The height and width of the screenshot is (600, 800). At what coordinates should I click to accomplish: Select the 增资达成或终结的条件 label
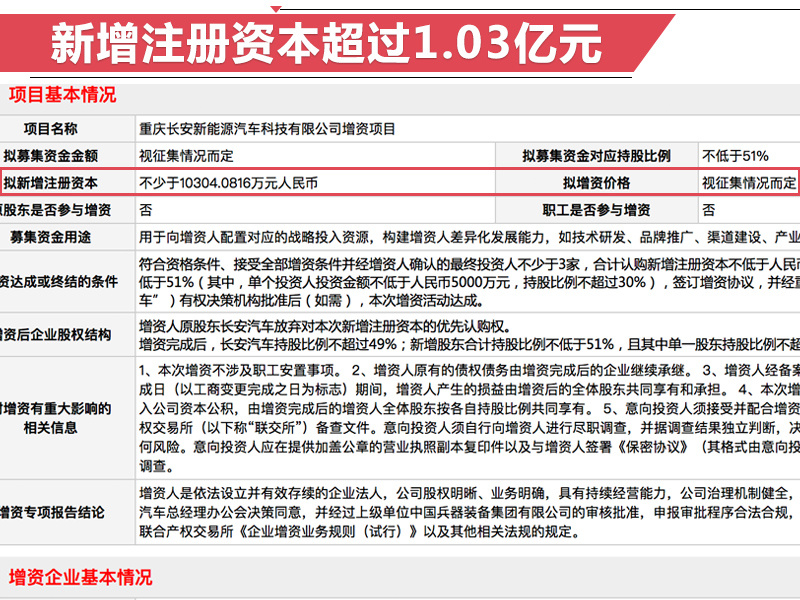point(59,282)
